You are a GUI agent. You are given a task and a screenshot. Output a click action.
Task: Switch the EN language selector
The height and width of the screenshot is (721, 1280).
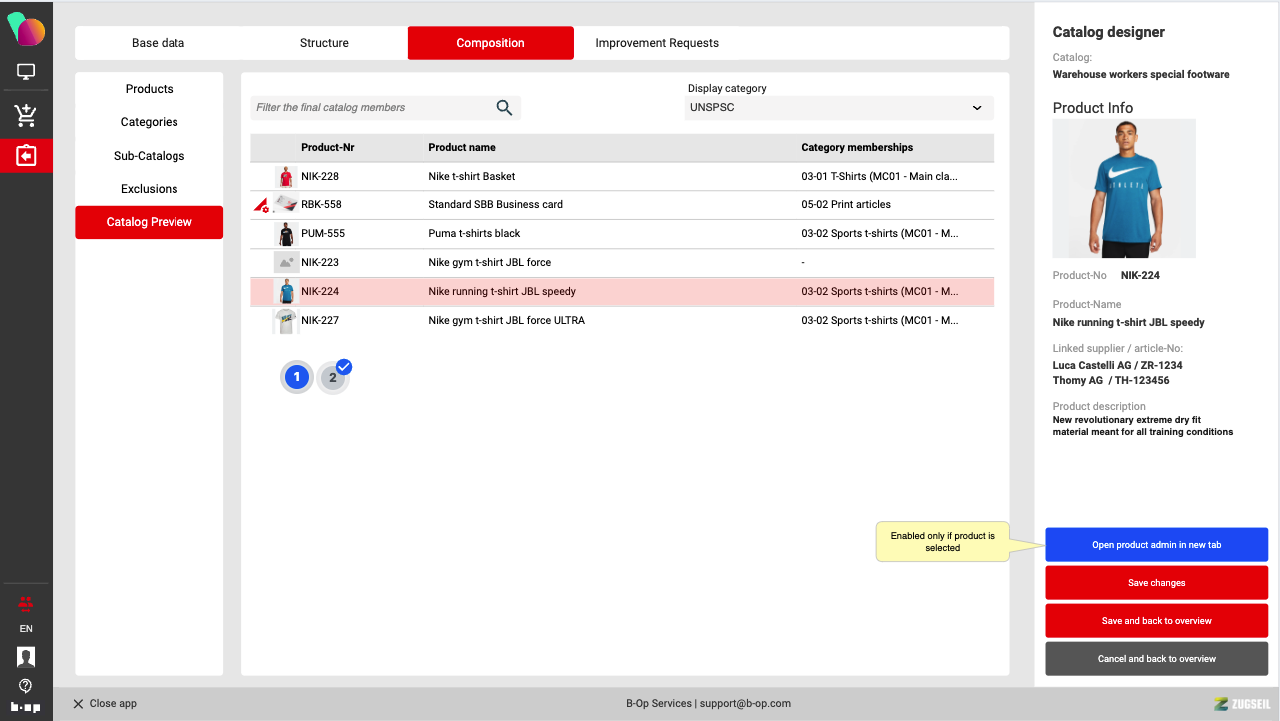[x=26, y=629]
